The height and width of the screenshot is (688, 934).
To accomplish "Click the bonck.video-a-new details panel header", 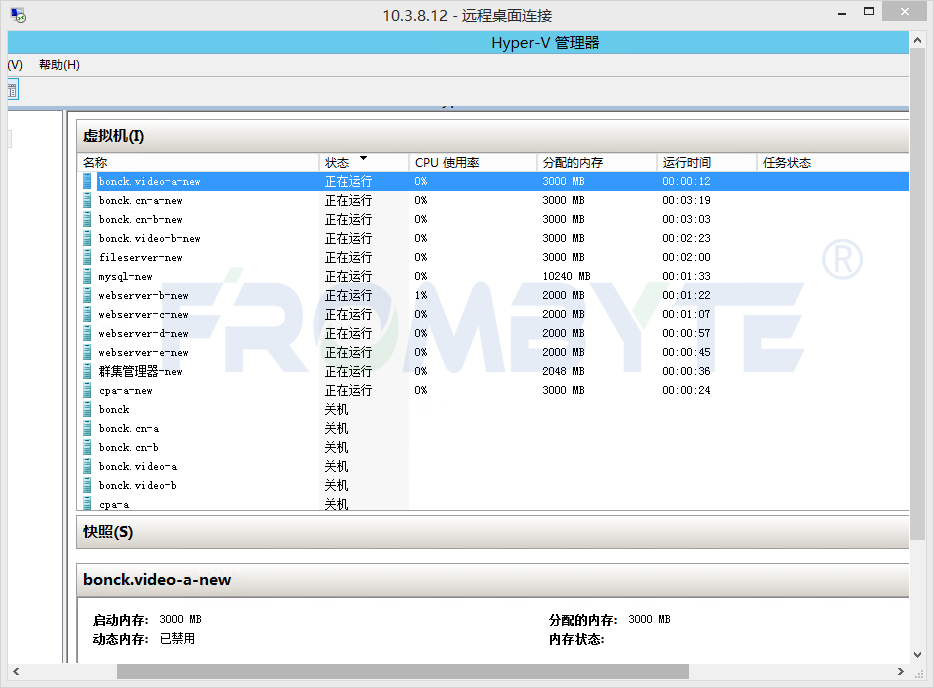I will coord(493,580).
